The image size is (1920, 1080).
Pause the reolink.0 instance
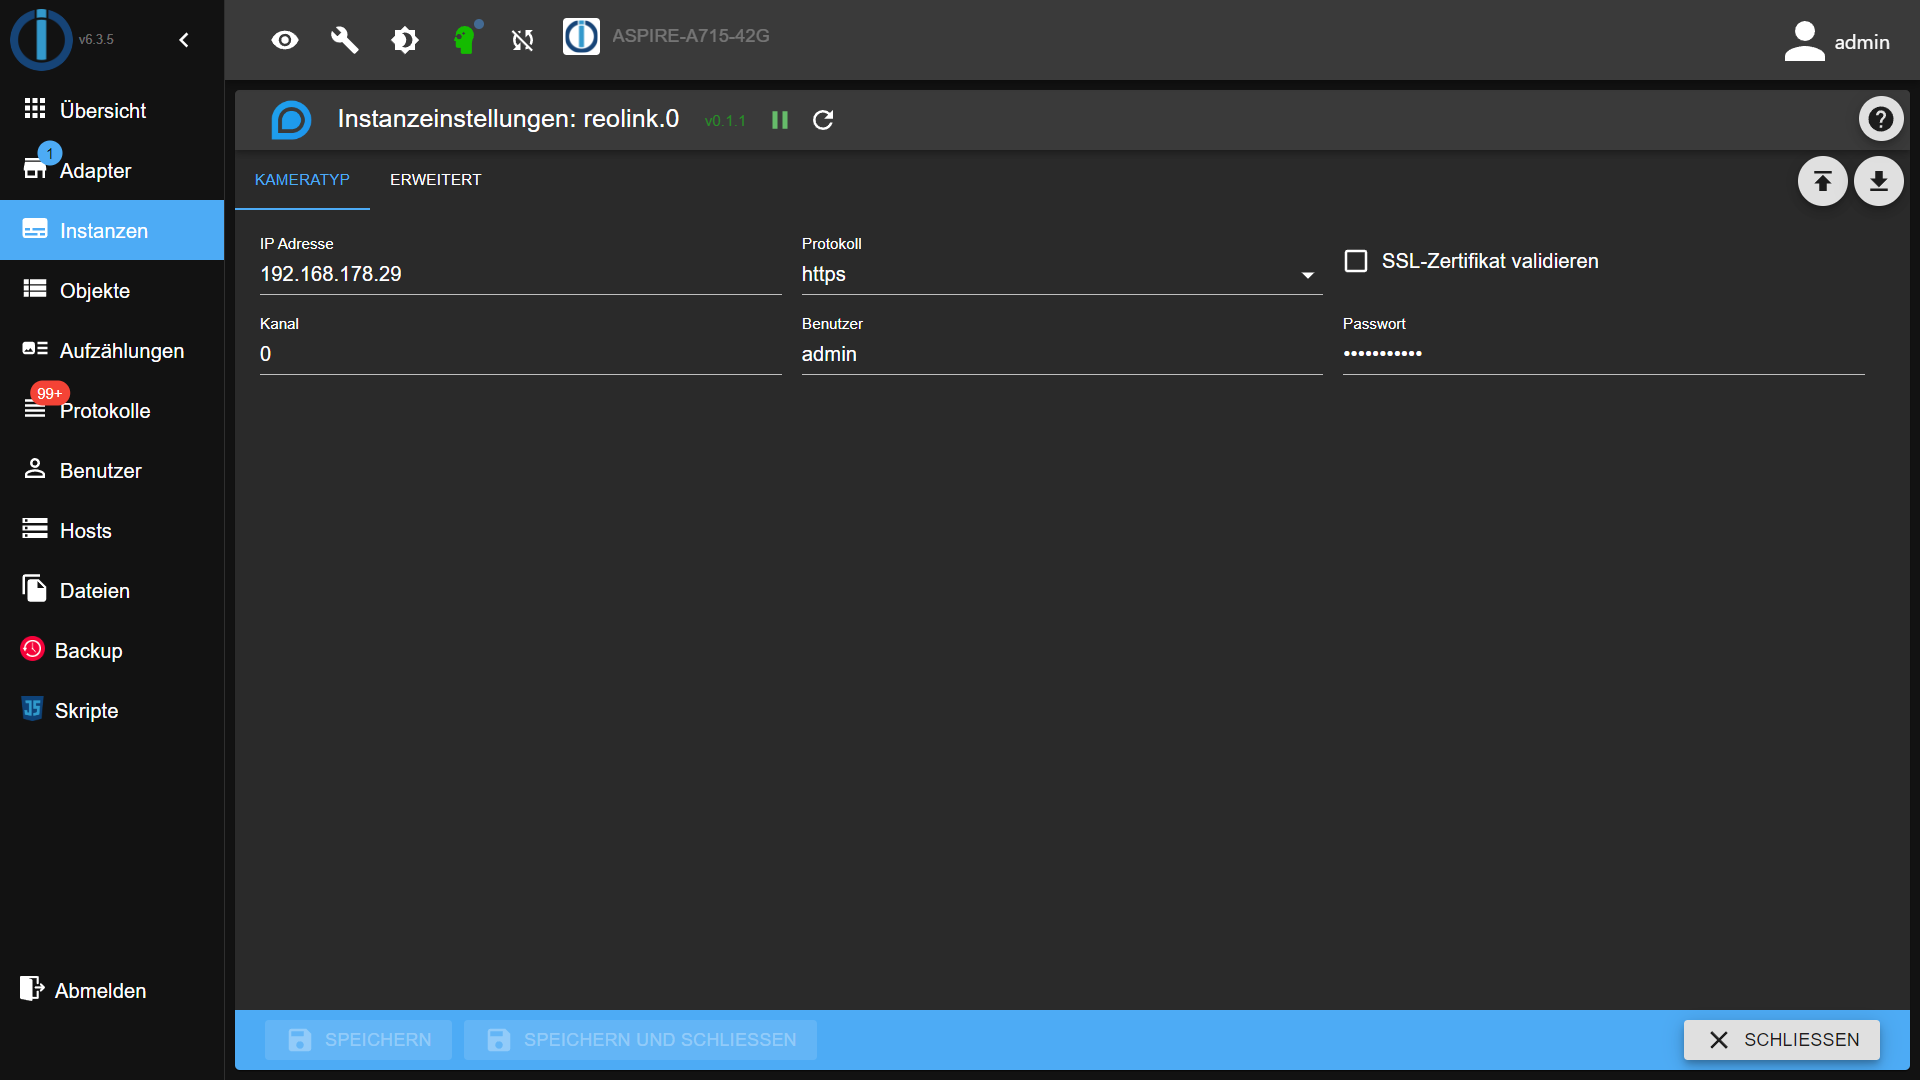click(780, 120)
